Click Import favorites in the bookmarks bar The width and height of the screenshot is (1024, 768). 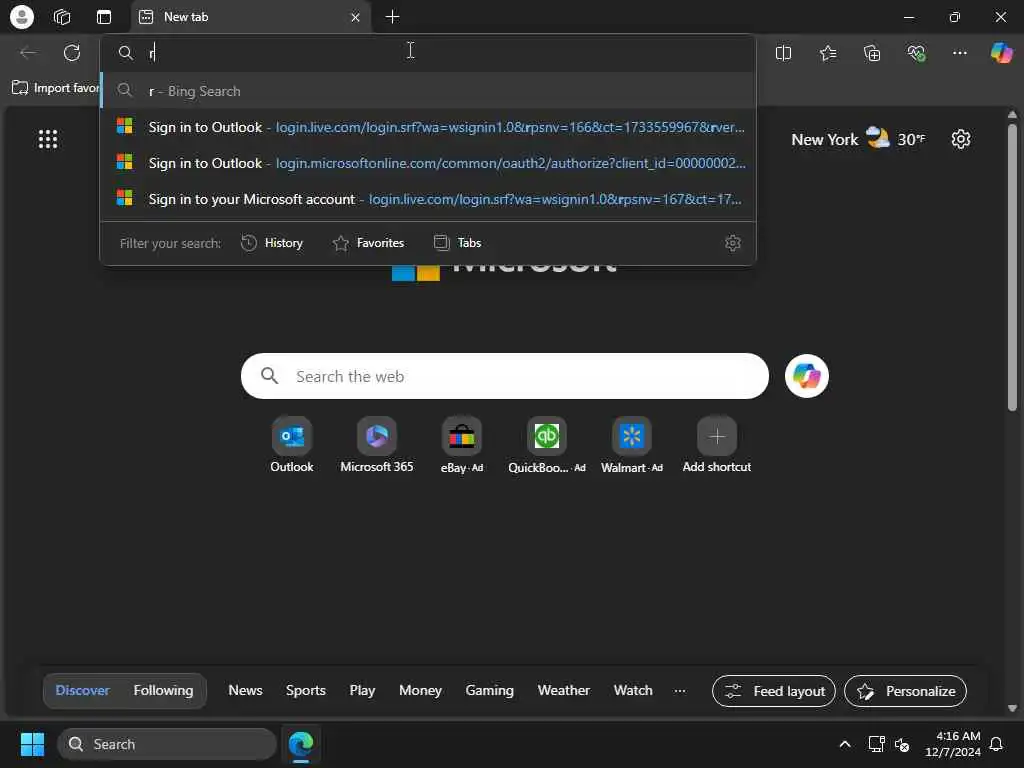[x=56, y=88]
